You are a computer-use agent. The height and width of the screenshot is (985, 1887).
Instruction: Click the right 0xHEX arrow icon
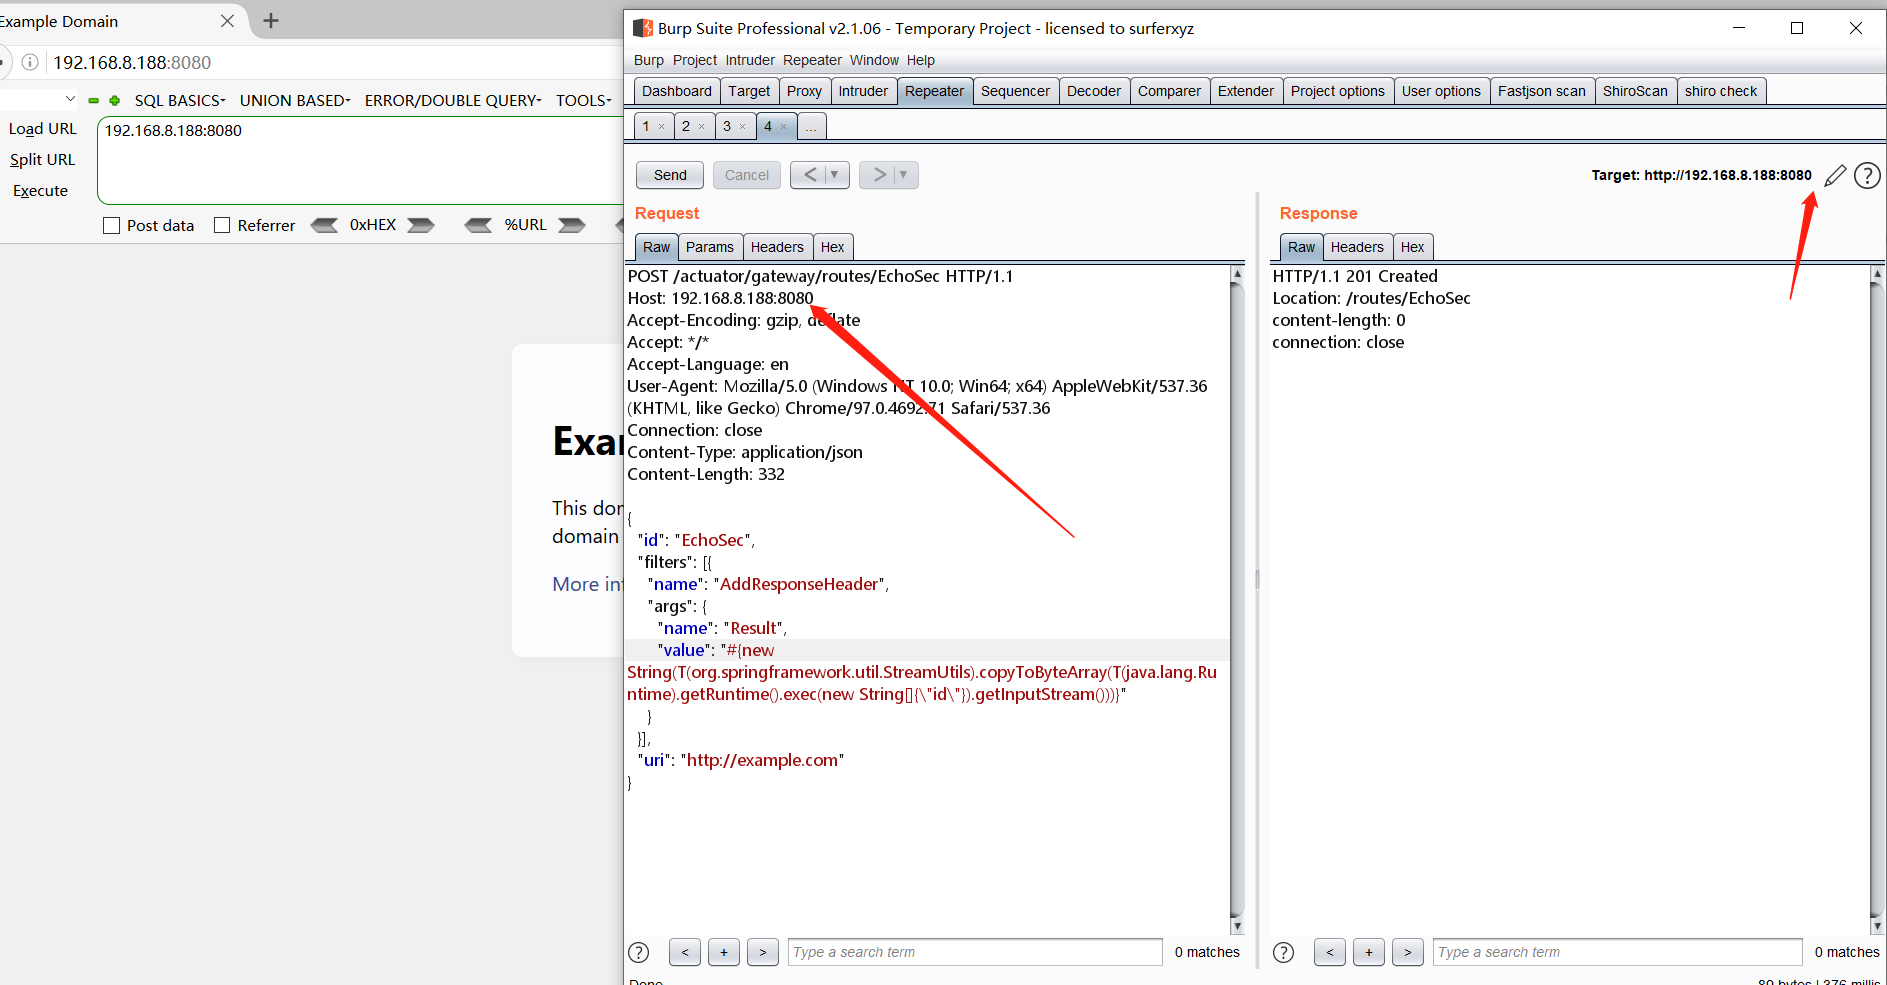pos(421,225)
